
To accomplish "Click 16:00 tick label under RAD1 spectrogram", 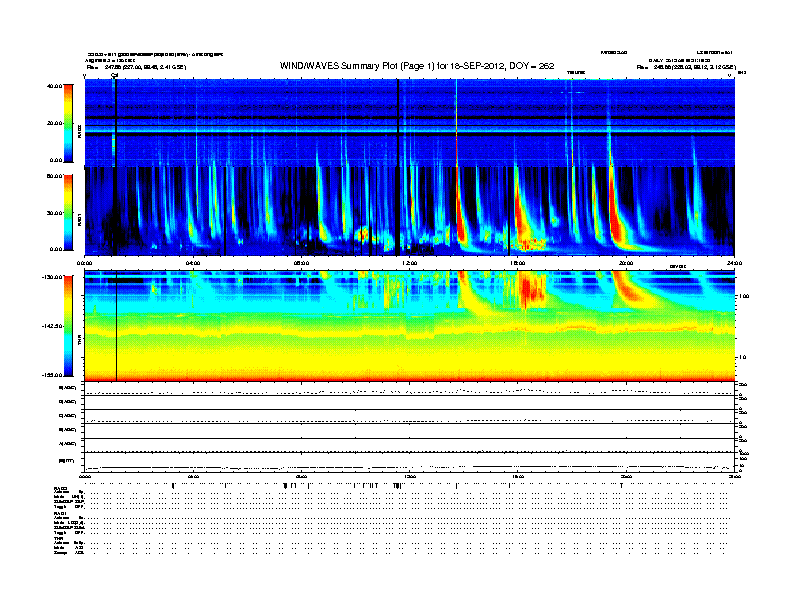I will tap(518, 263).
